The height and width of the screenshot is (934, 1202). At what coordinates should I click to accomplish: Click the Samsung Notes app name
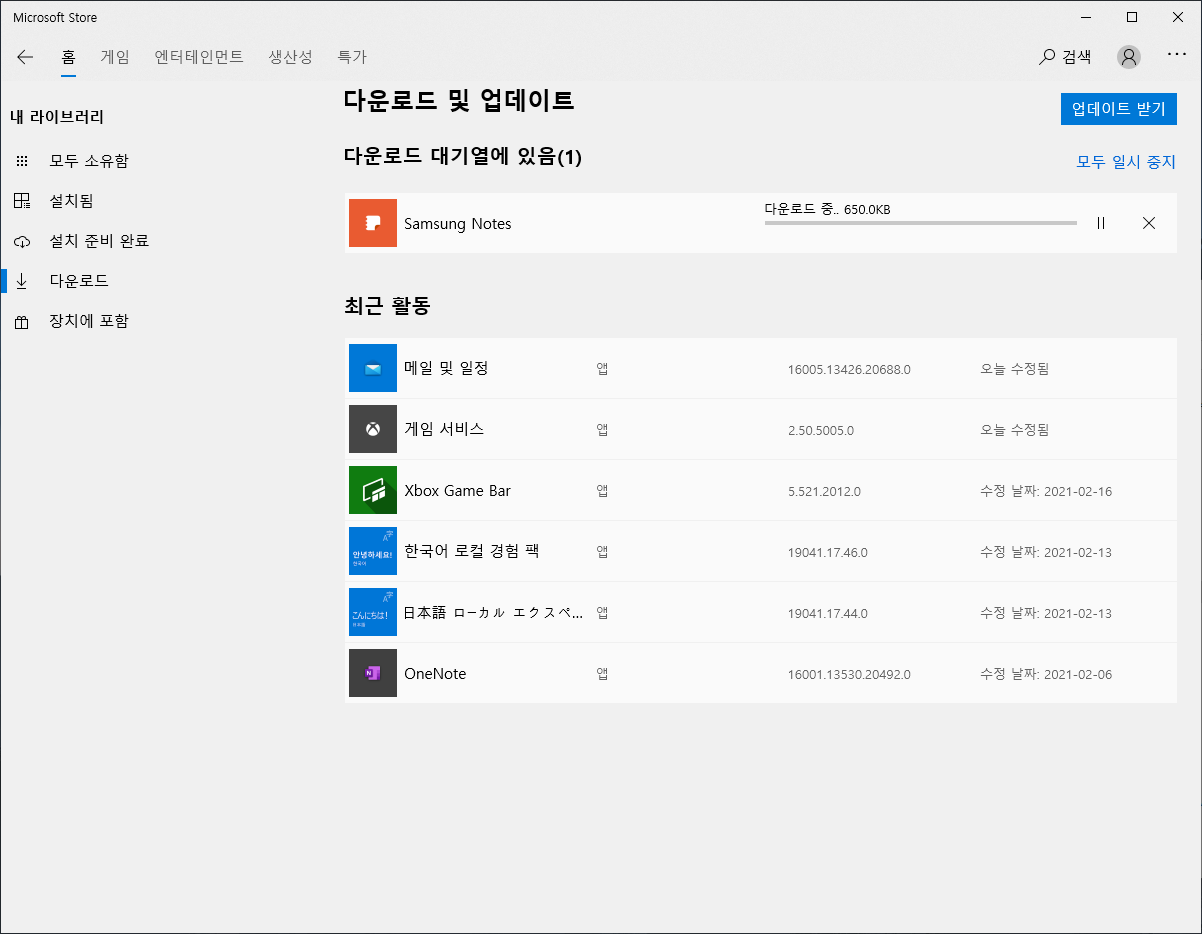click(x=457, y=224)
